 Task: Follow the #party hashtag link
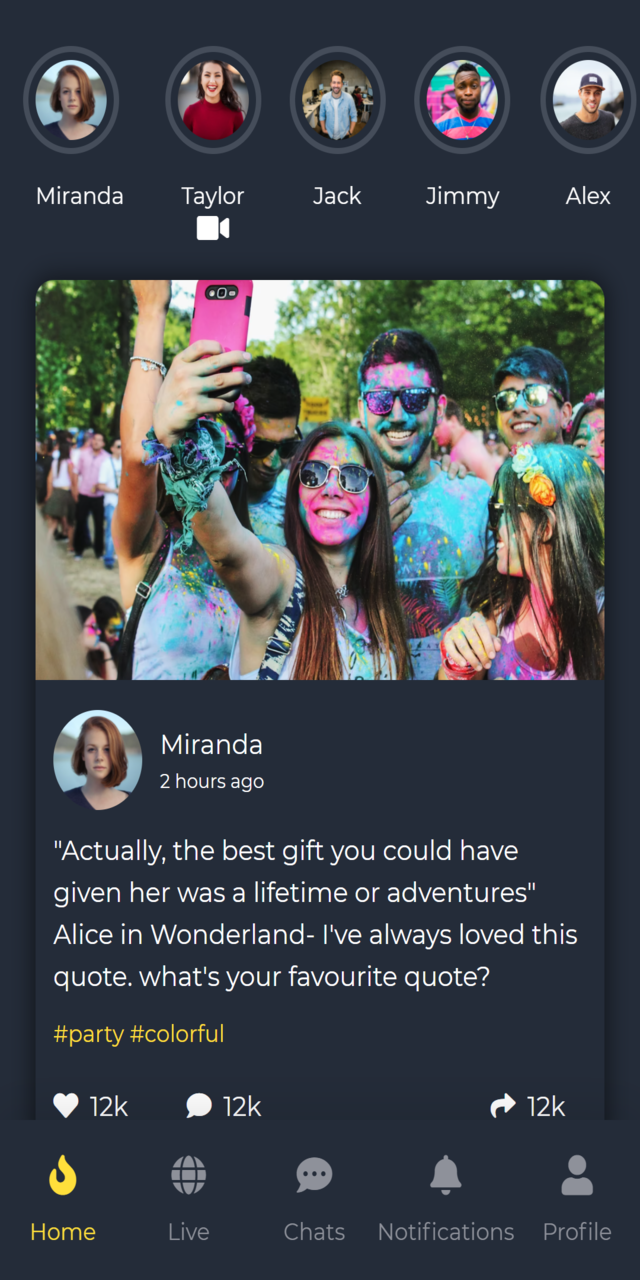click(89, 1034)
